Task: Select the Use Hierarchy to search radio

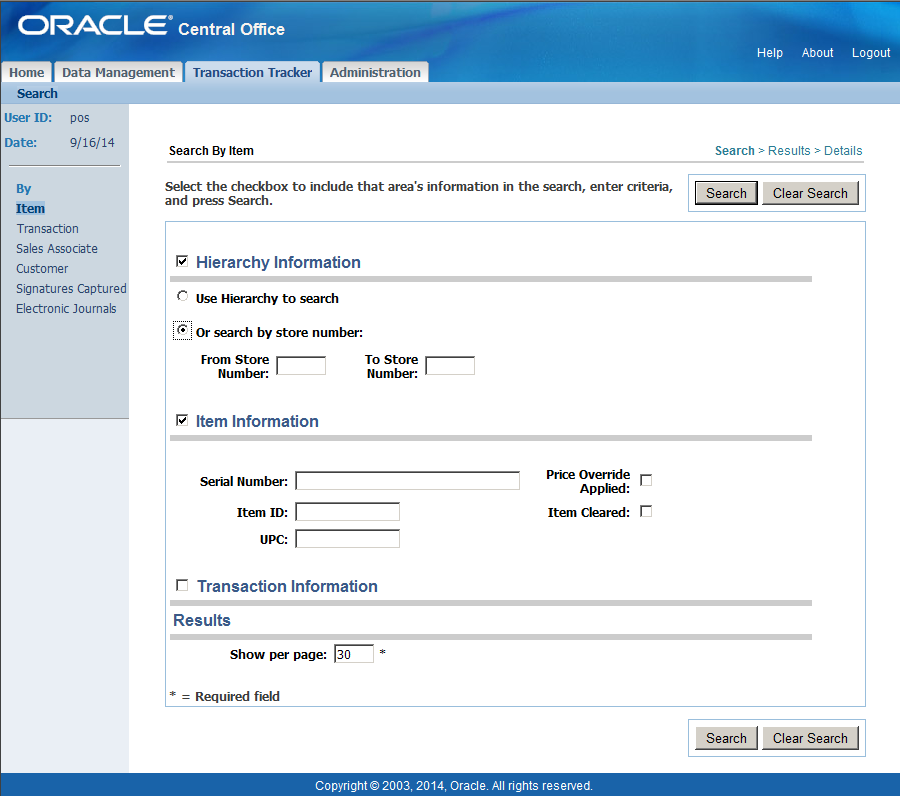Action: click(183, 296)
